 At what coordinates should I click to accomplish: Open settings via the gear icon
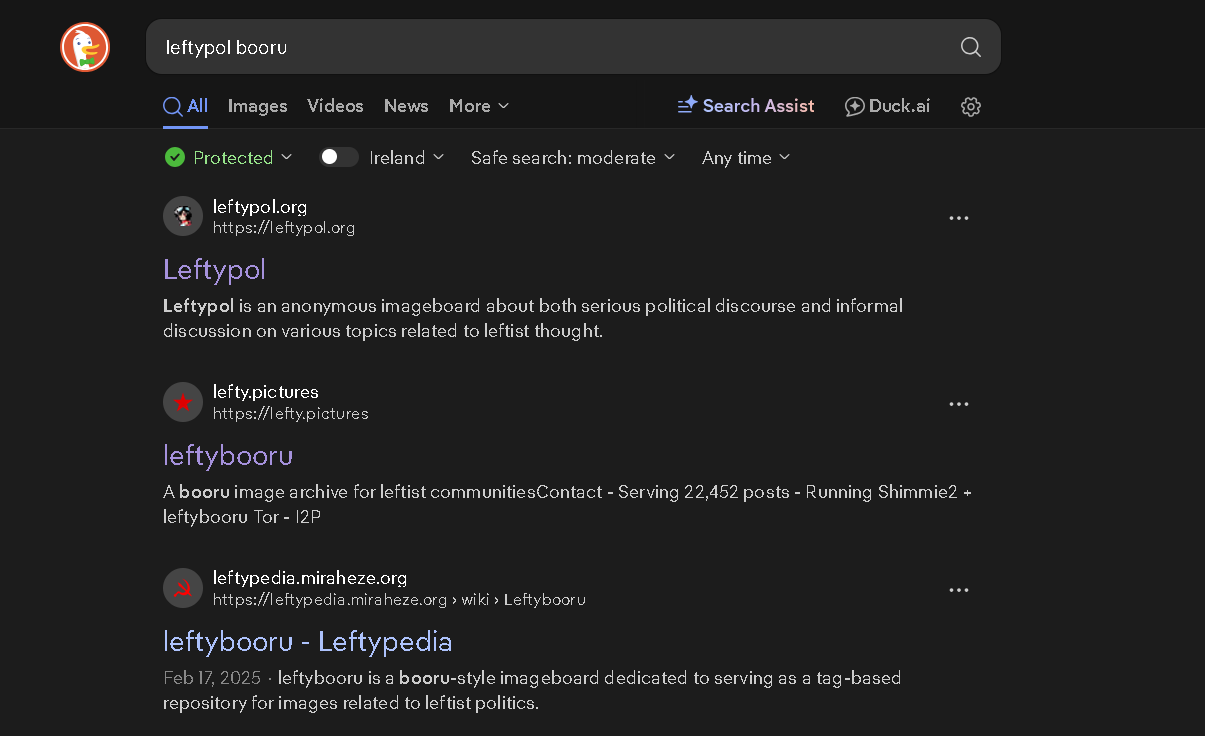coord(970,107)
